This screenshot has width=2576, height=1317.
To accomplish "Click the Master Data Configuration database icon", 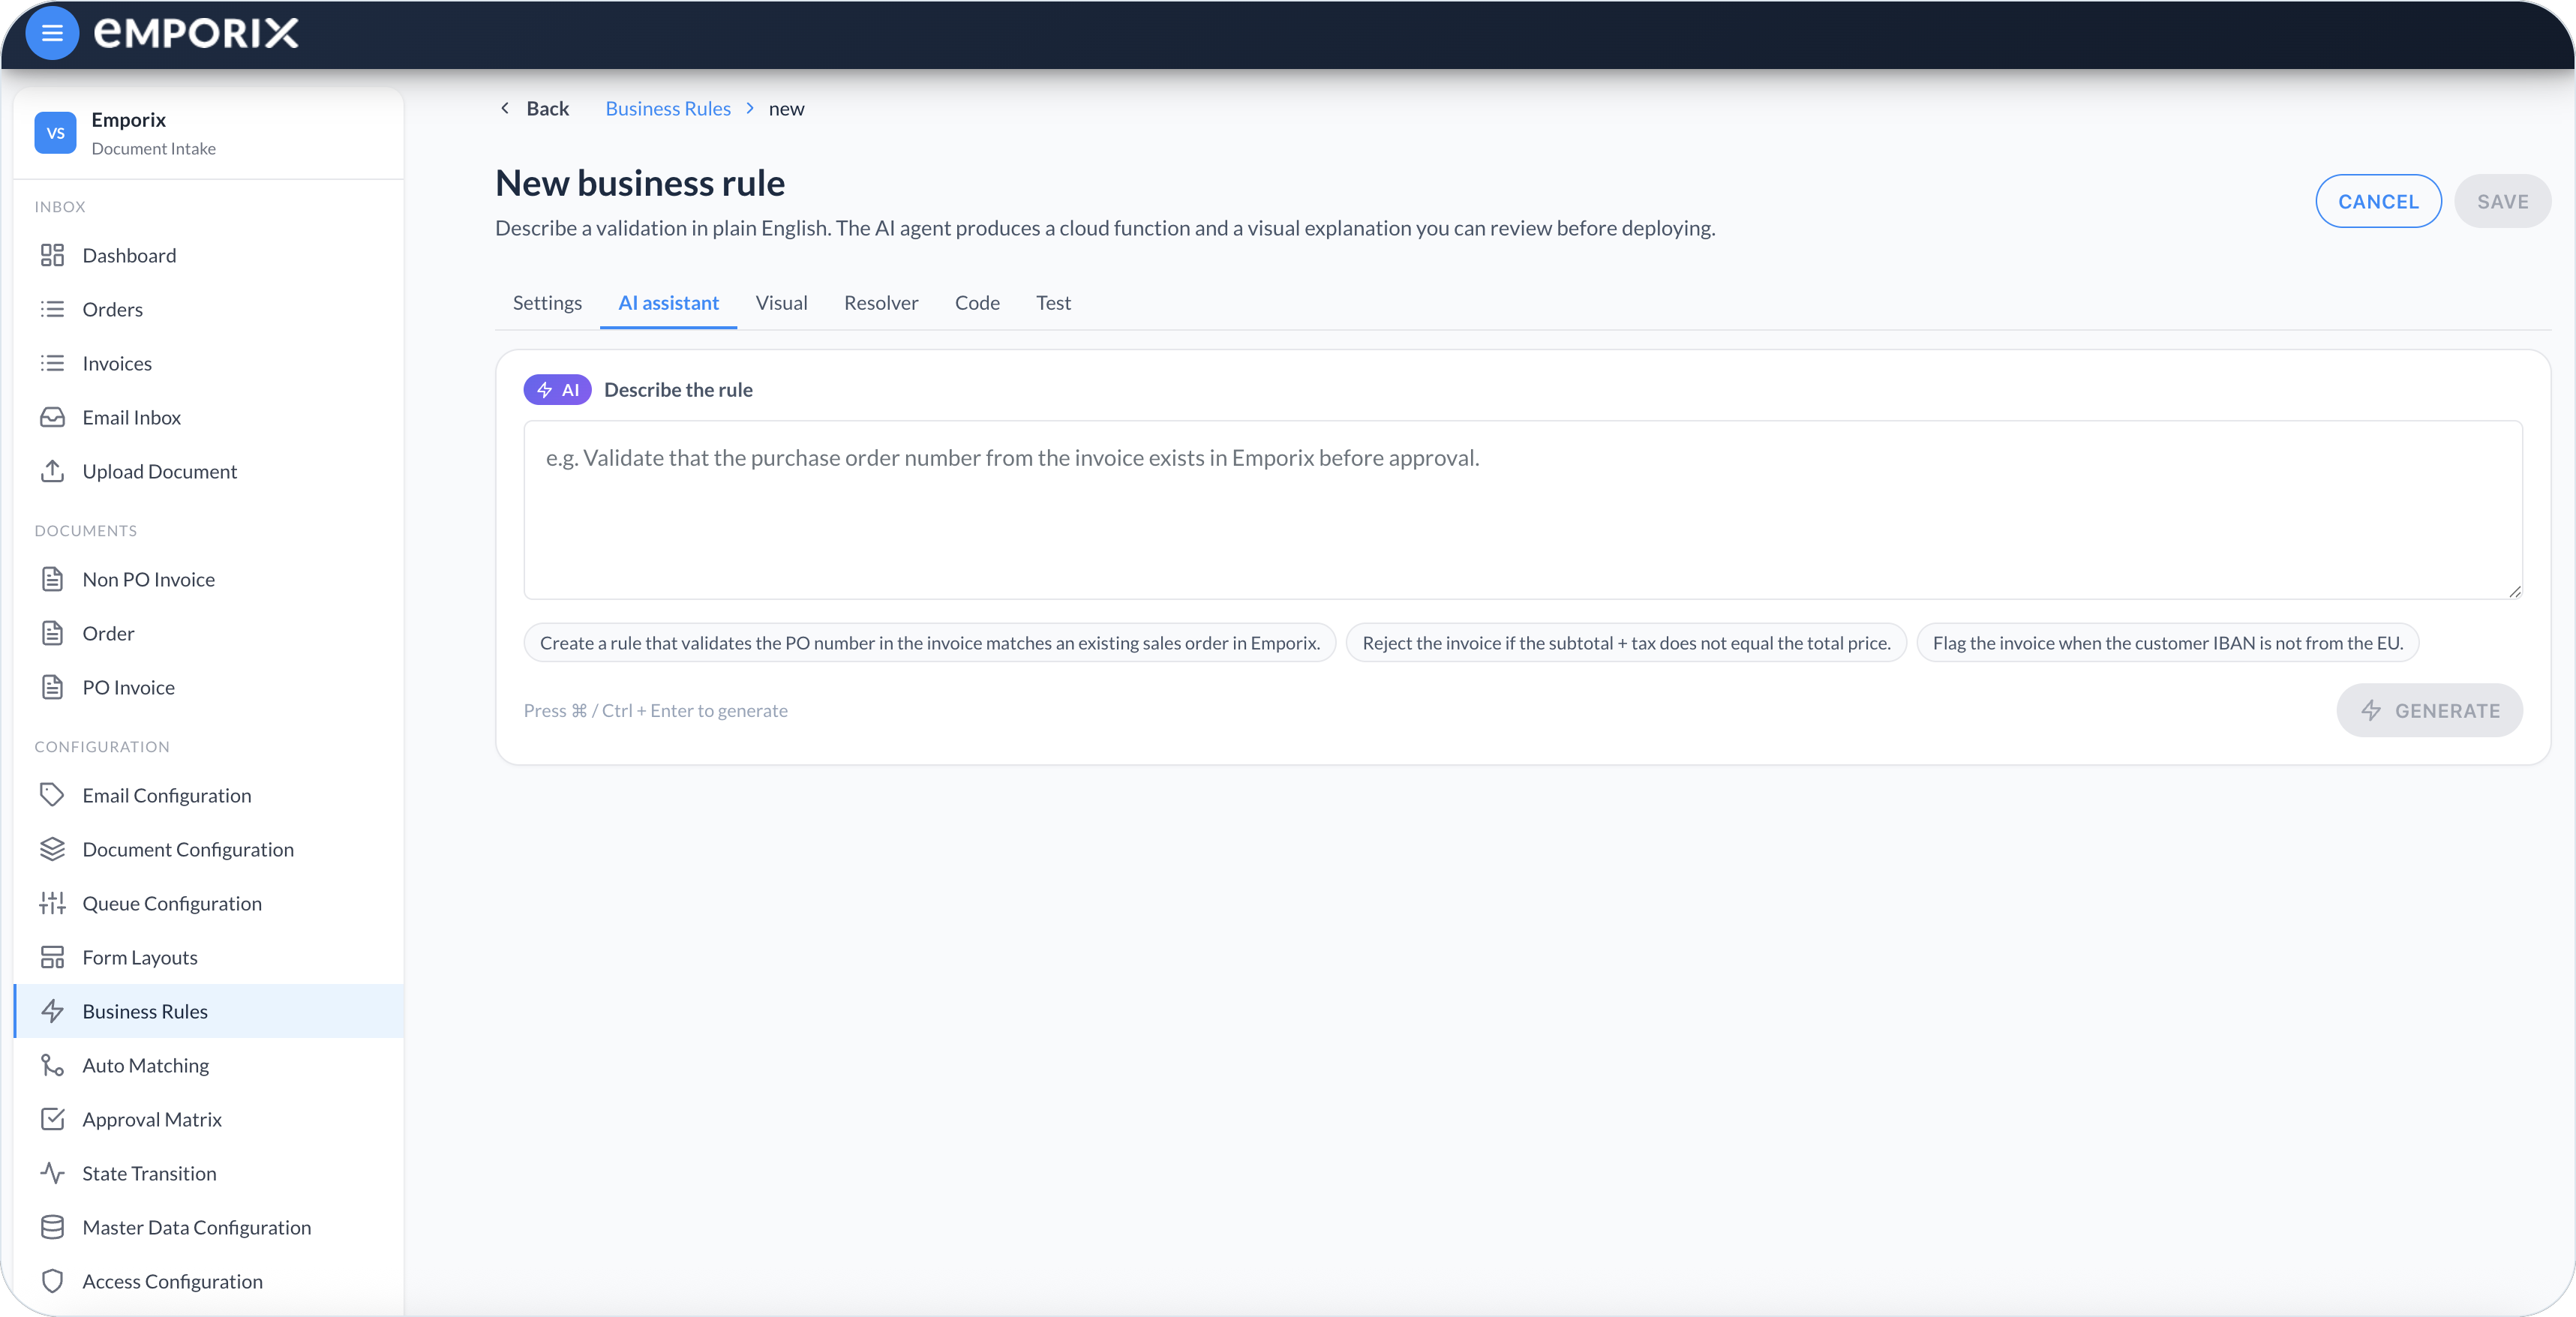I will (x=52, y=1227).
